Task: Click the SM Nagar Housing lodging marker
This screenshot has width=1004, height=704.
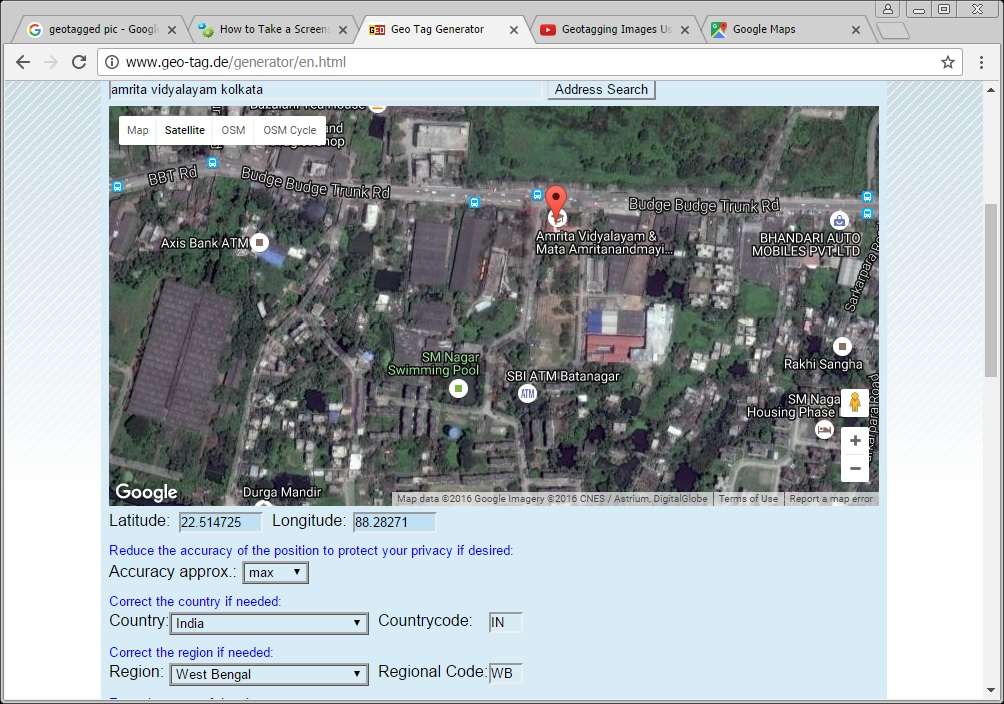Action: (x=824, y=429)
